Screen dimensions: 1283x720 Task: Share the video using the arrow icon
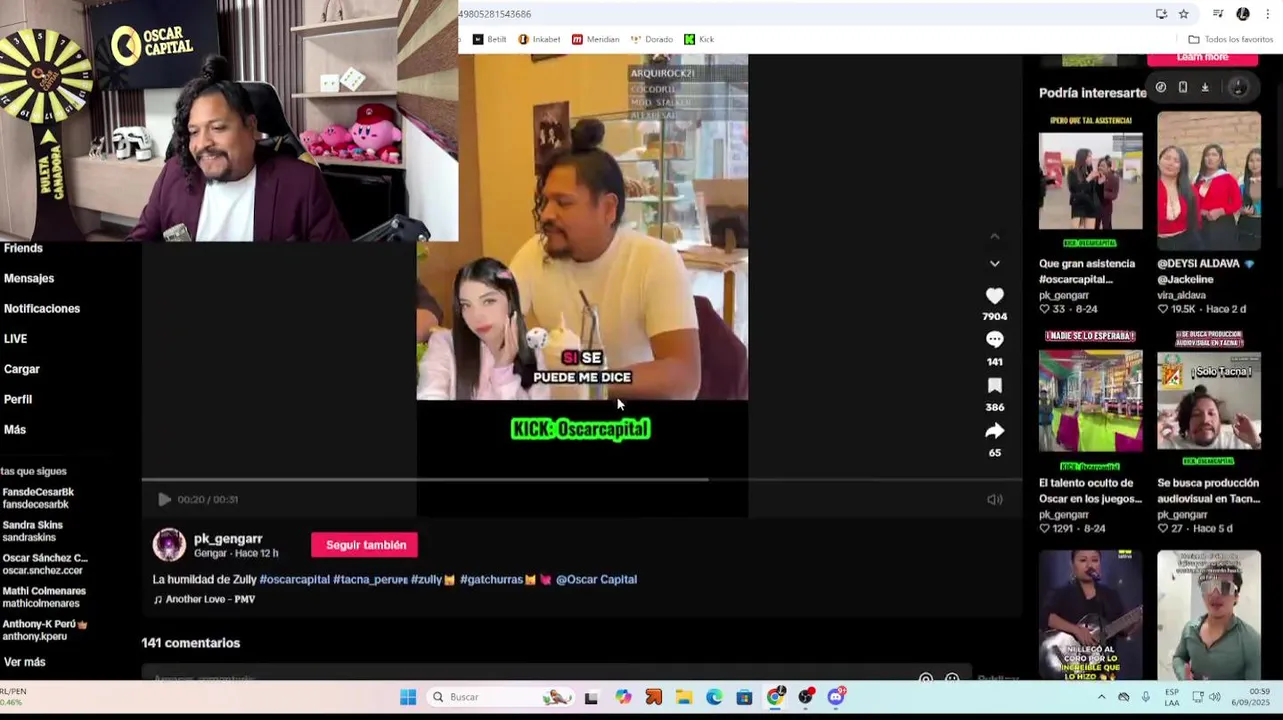click(x=994, y=431)
